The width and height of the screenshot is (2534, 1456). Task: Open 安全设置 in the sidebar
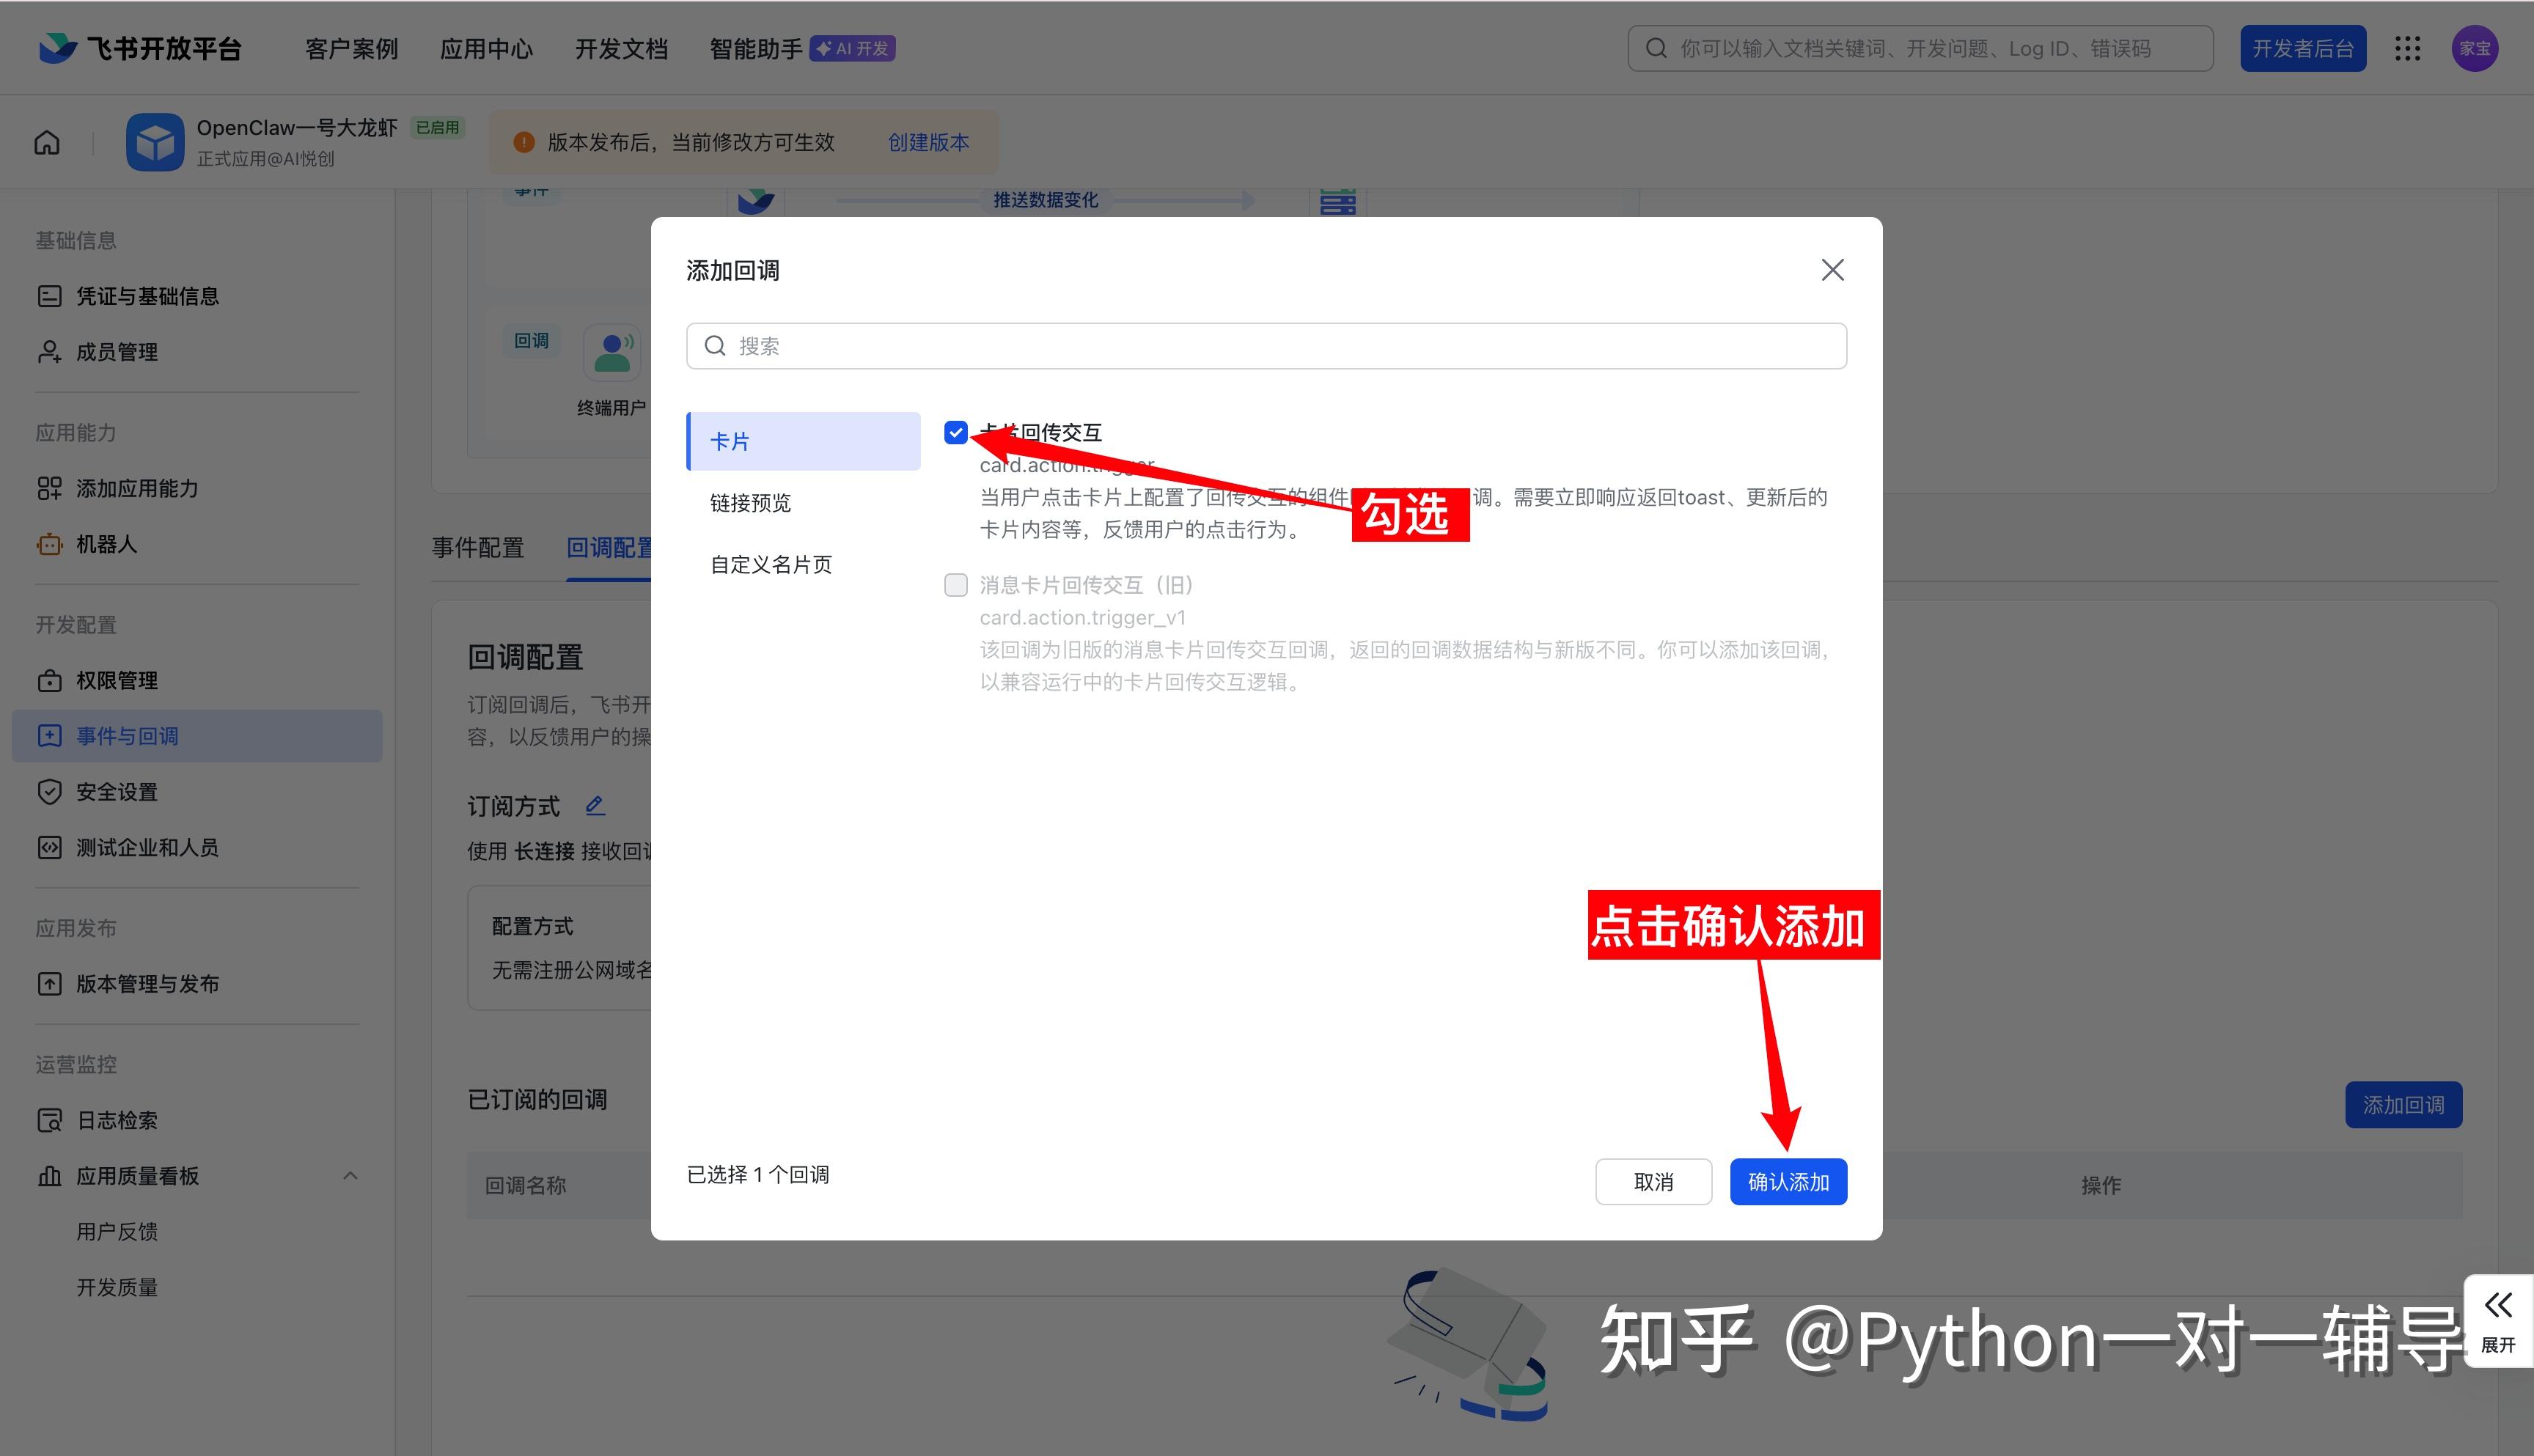coord(116,792)
